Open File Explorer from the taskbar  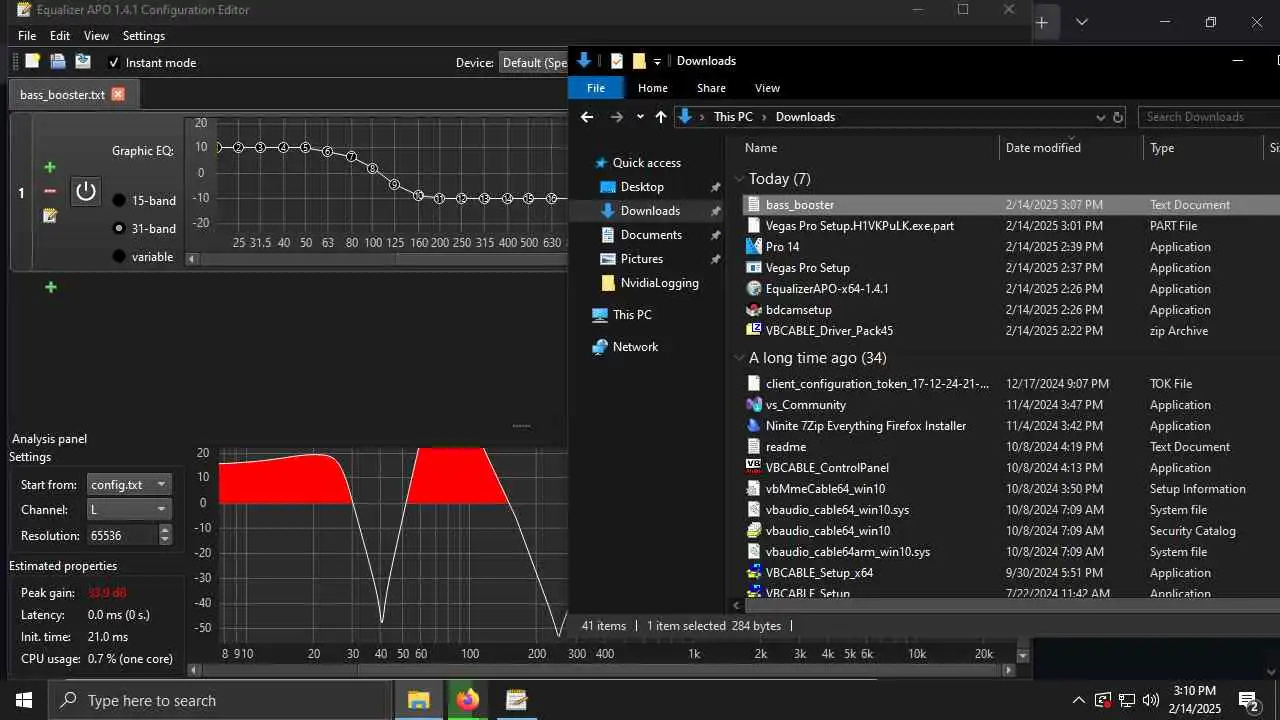tap(419, 700)
